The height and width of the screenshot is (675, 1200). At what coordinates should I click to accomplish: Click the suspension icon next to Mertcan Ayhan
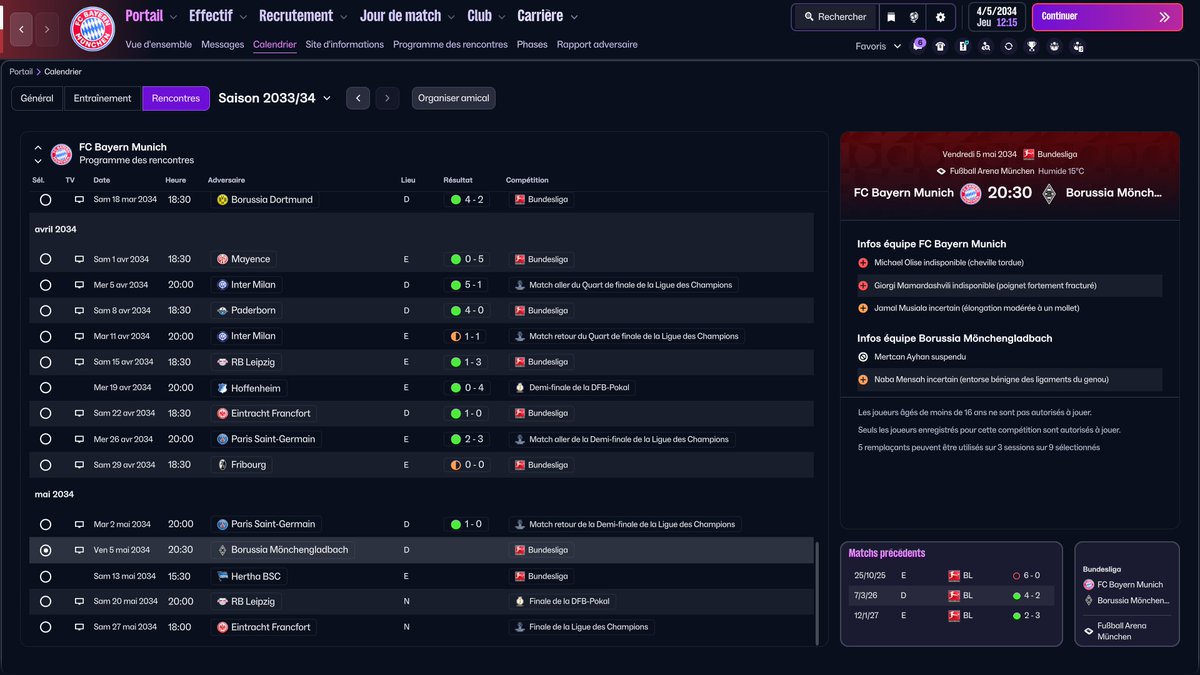point(863,357)
